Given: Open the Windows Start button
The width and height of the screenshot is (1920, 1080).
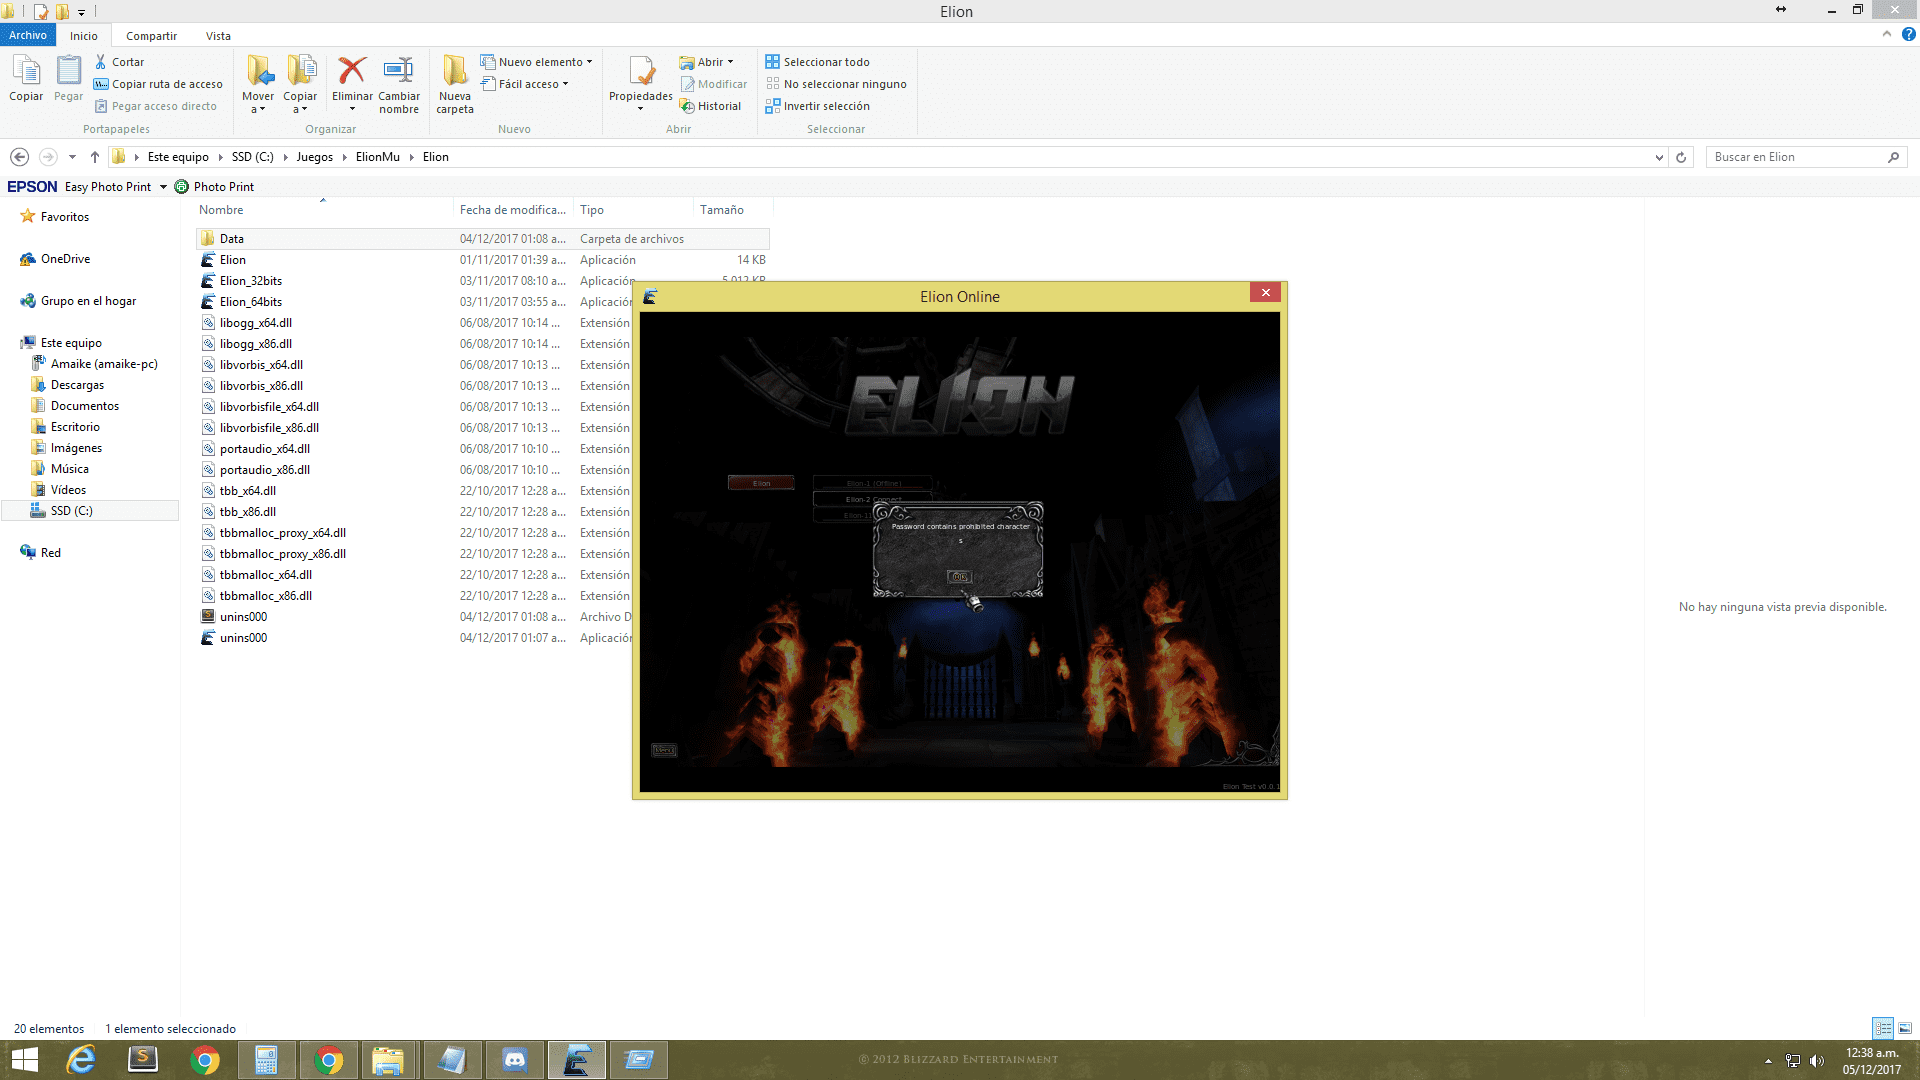Looking at the screenshot, I should [25, 1060].
